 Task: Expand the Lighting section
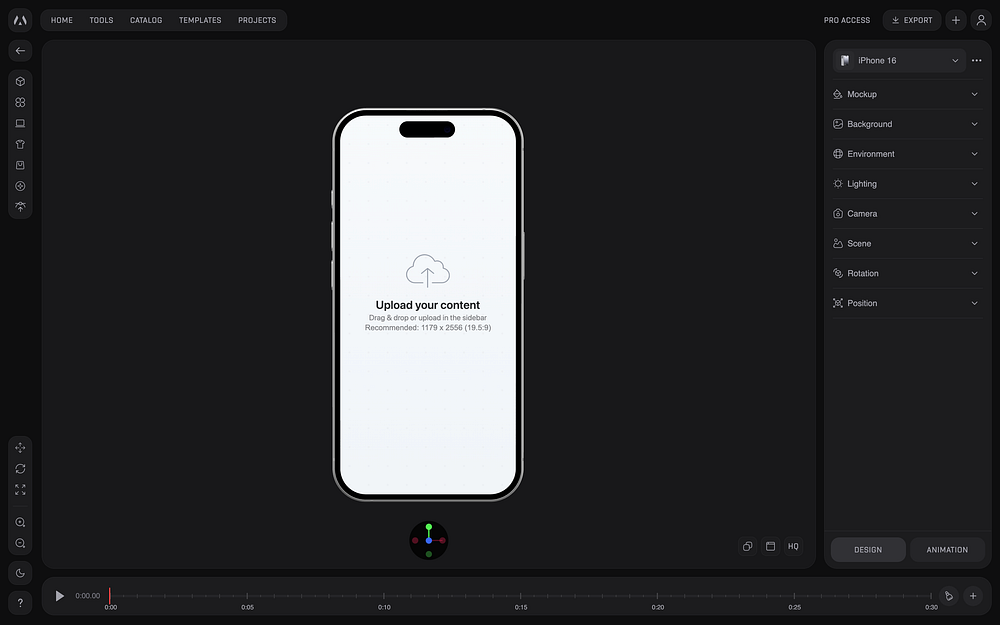[x=907, y=184]
